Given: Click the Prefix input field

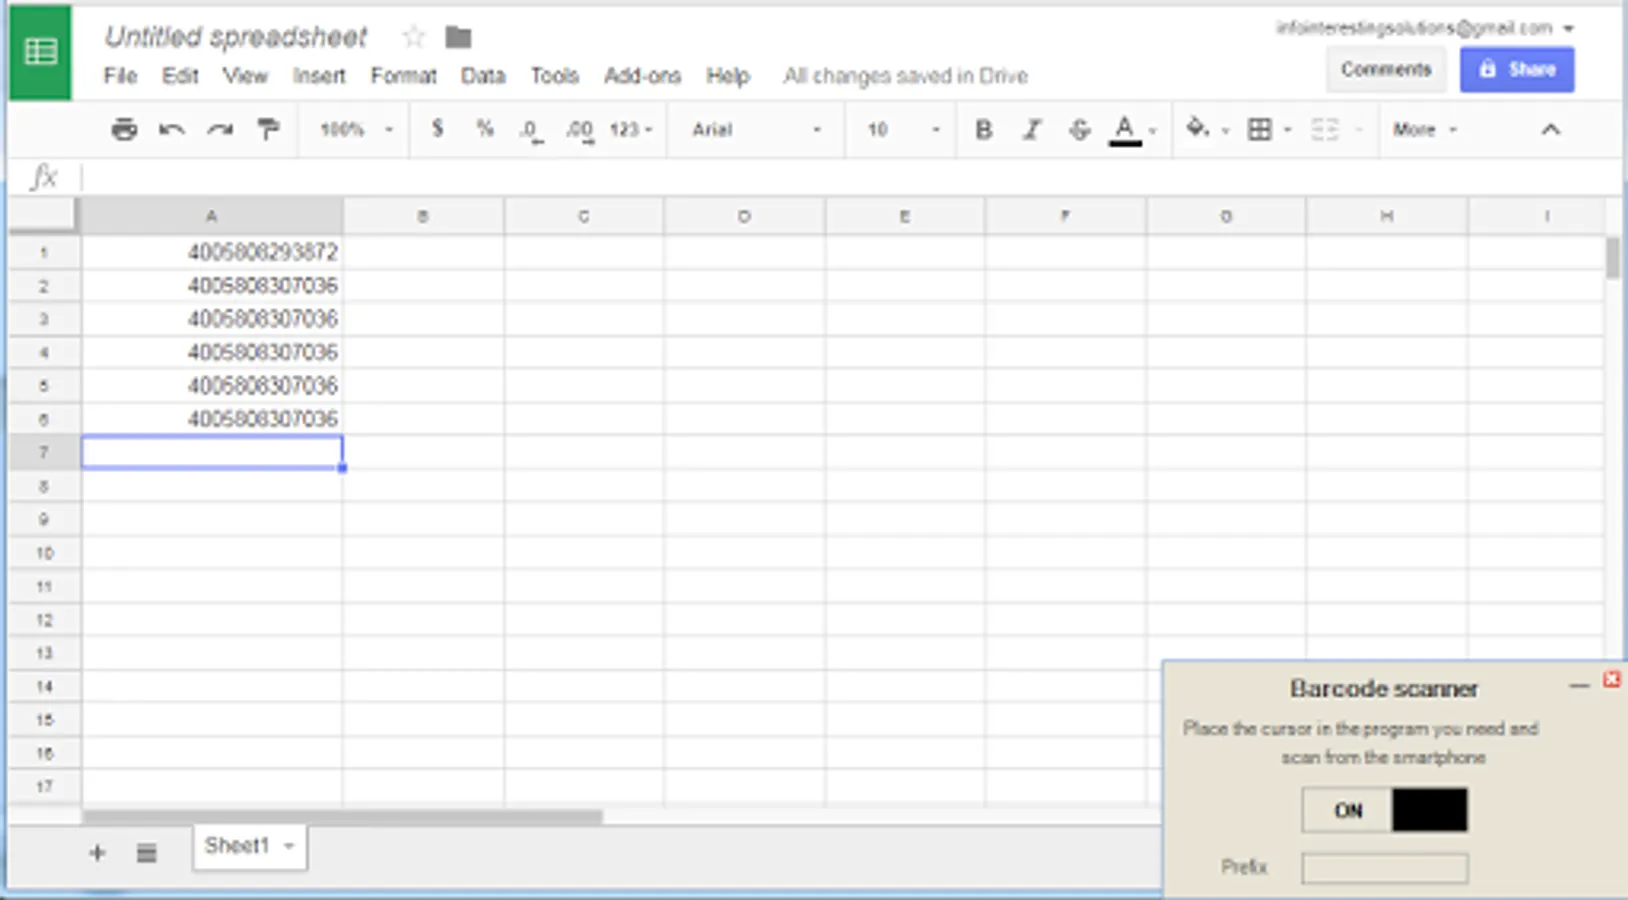Looking at the screenshot, I should click(1384, 867).
